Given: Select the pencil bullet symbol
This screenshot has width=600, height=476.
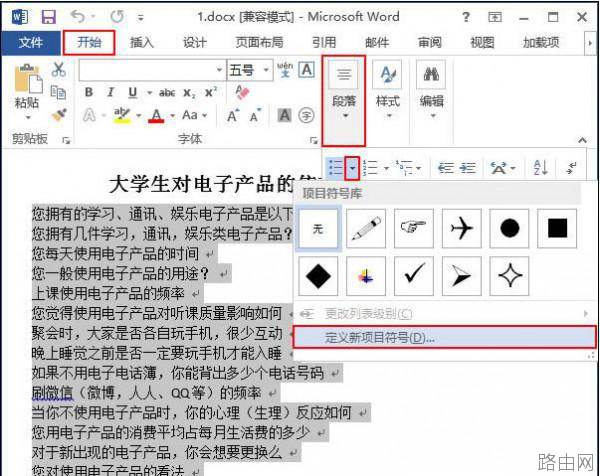Looking at the screenshot, I should coord(366,229).
